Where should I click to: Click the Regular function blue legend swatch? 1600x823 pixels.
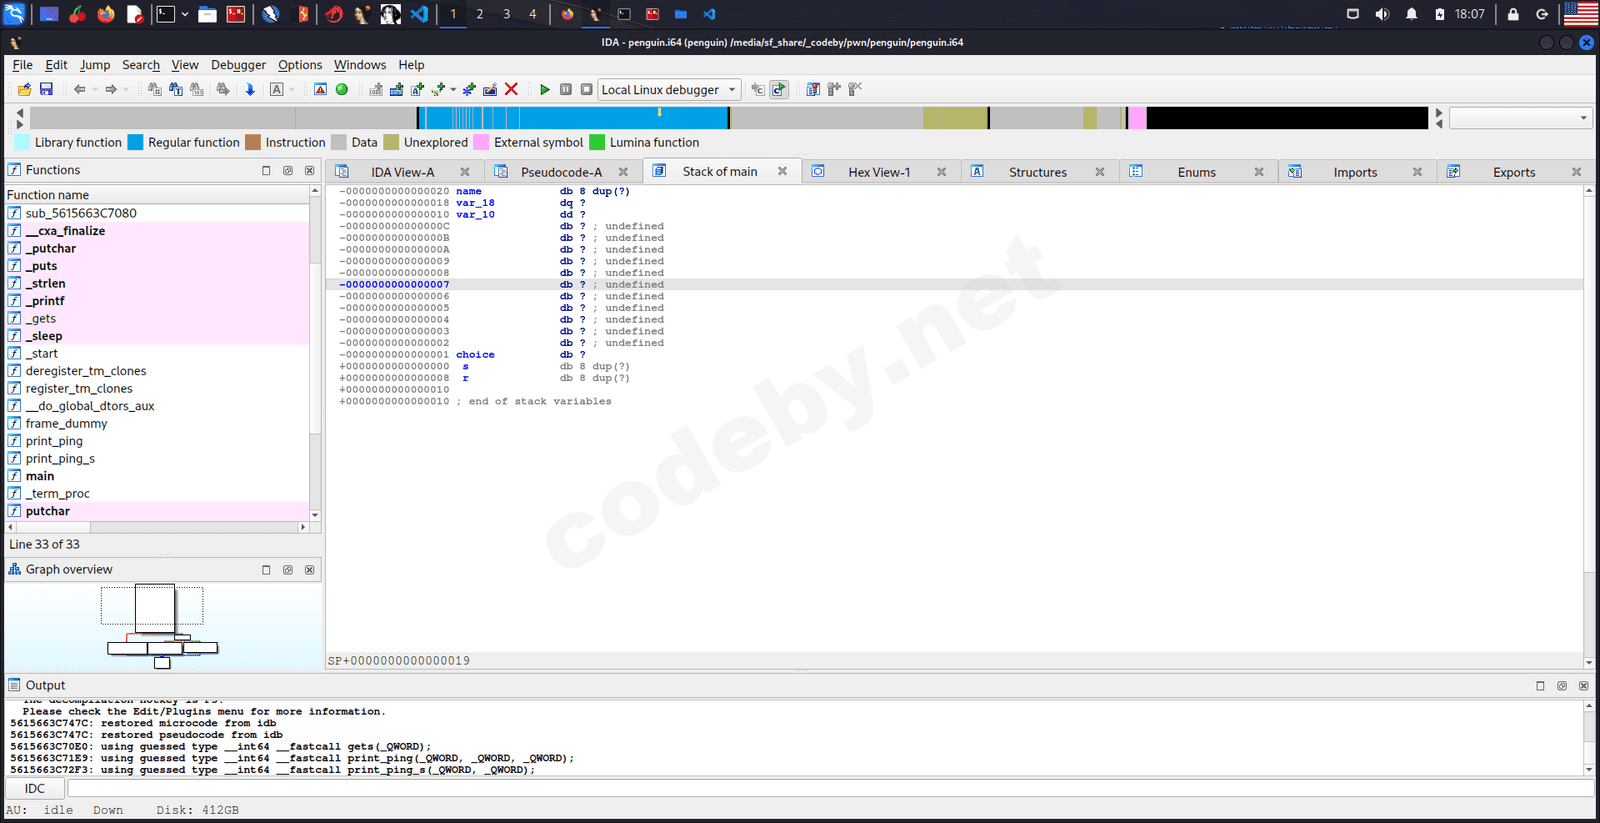[136, 143]
